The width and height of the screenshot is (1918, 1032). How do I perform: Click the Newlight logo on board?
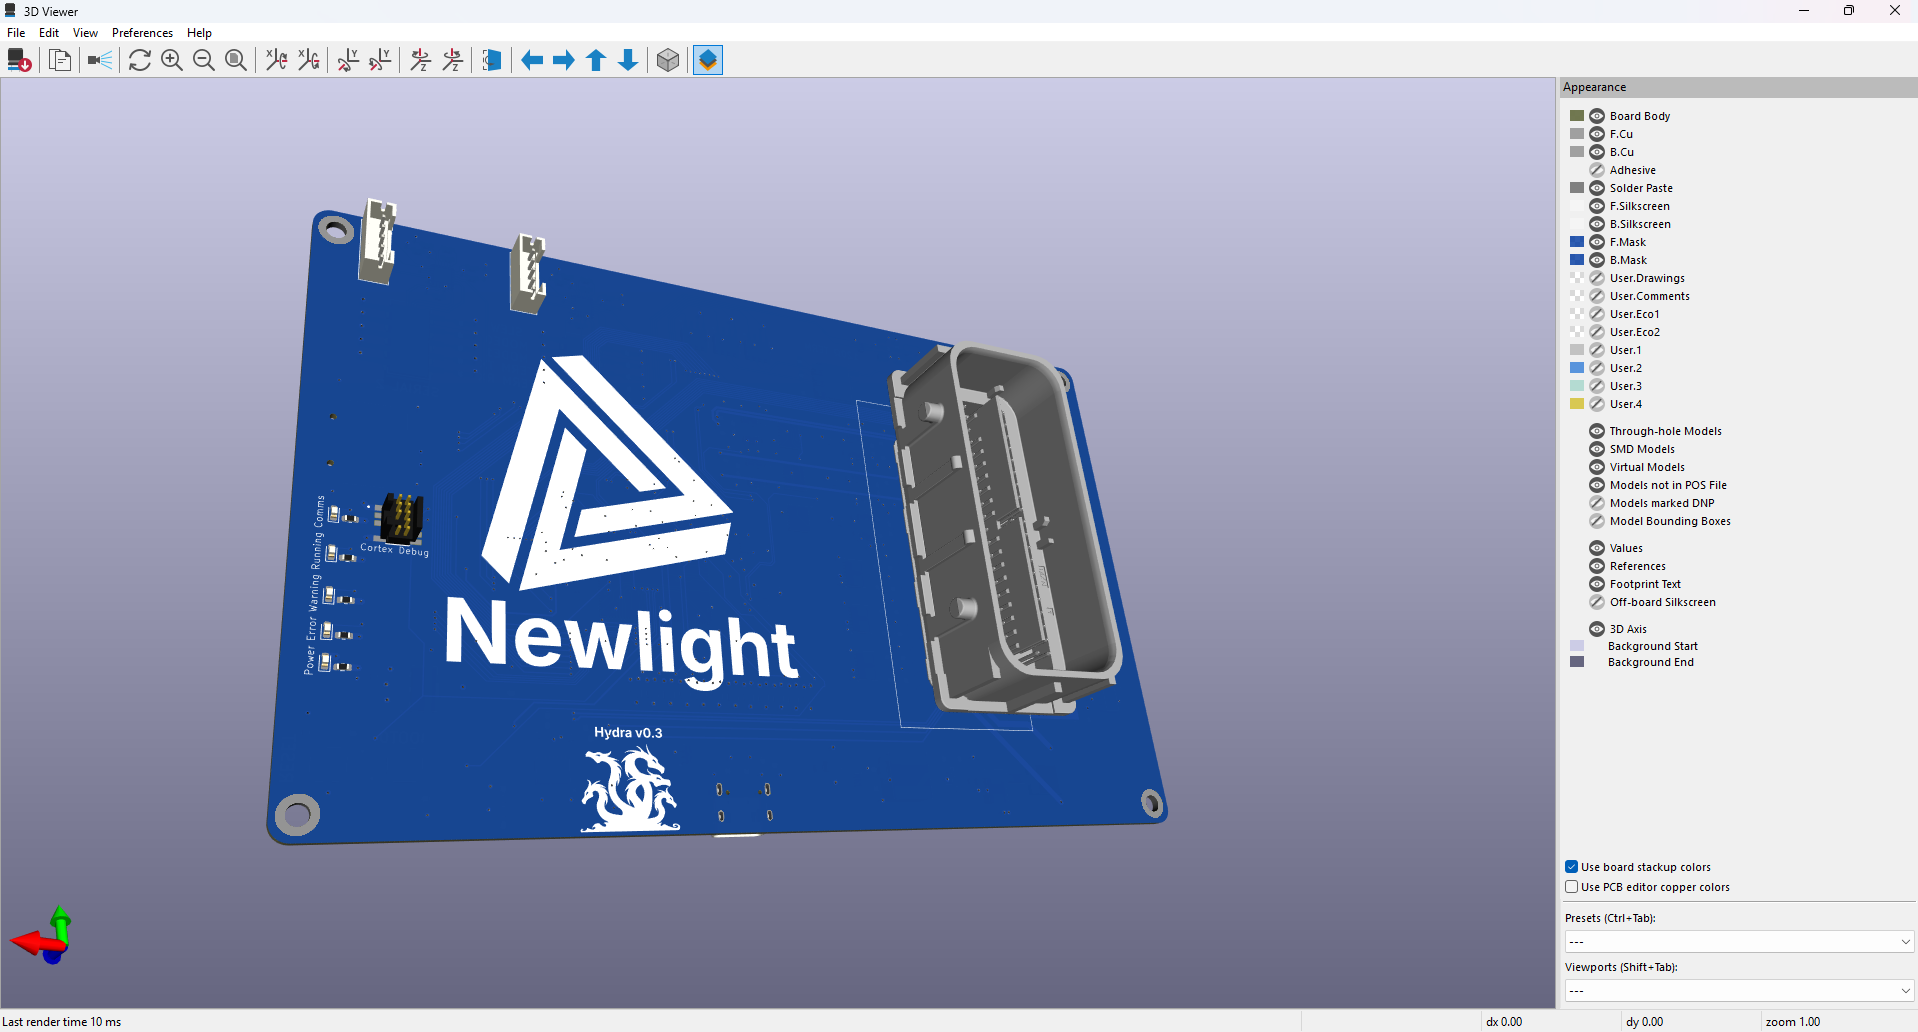pyautogui.click(x=620, y=525)
